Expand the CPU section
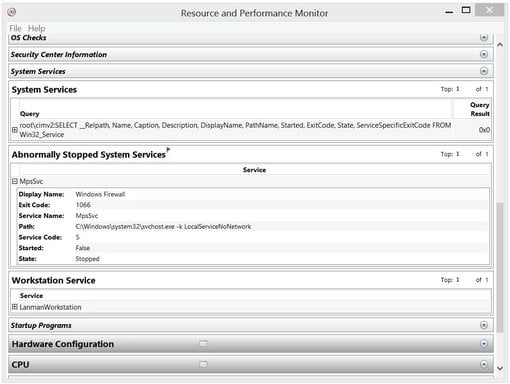Screen dimensions: 510x384 (x=484, y=364)
